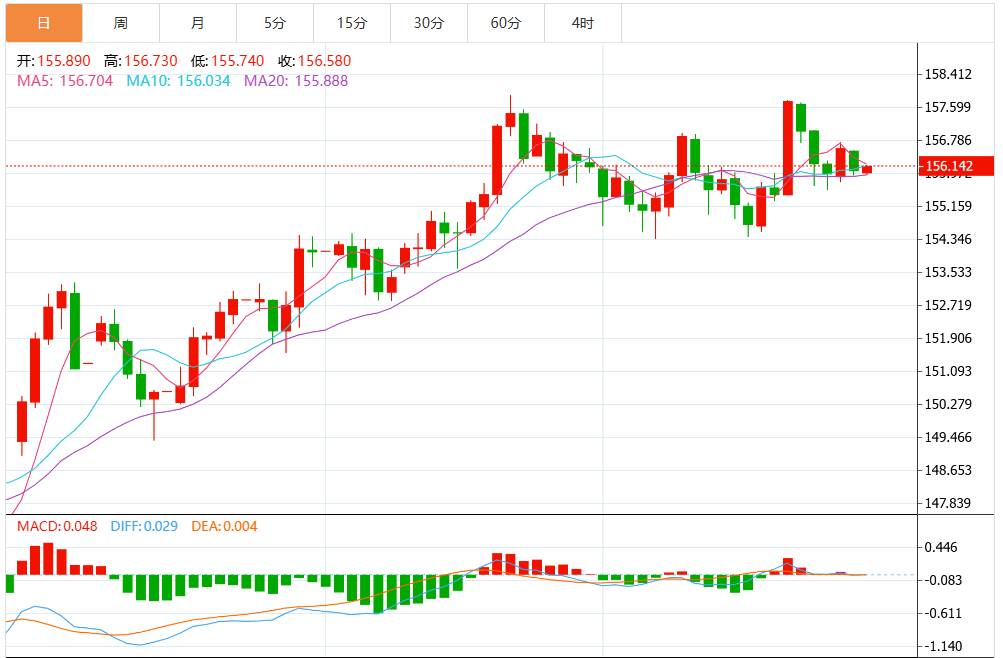Click the red current price tag 156.142

click(x=956, y=166)
